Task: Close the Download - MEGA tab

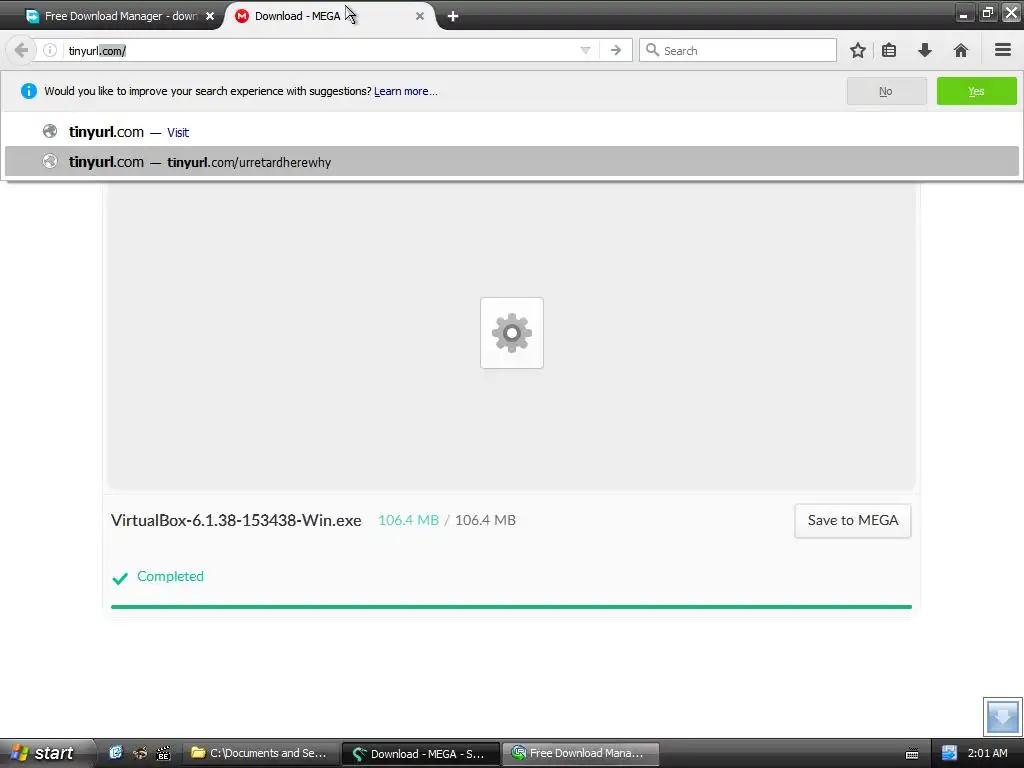Action: (420, 16)
